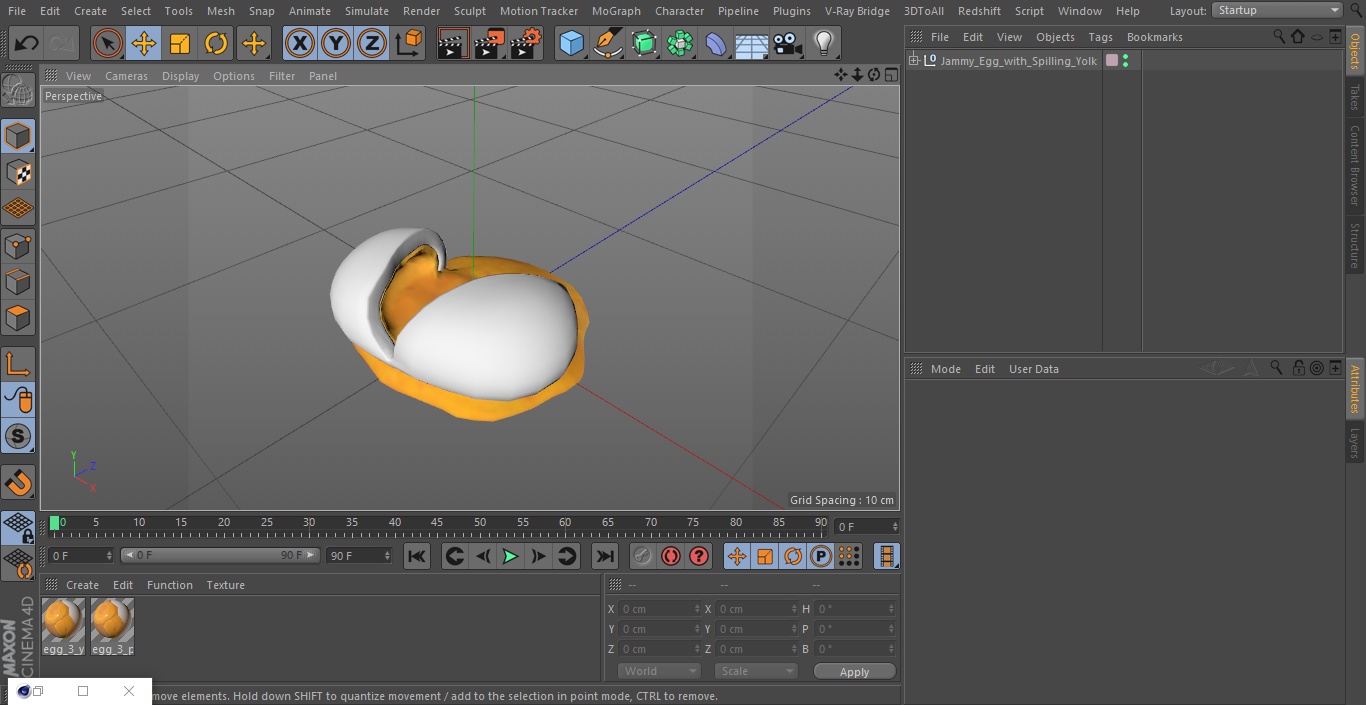Open Attribute Manager Mode menu

click(x=945, y=369)
